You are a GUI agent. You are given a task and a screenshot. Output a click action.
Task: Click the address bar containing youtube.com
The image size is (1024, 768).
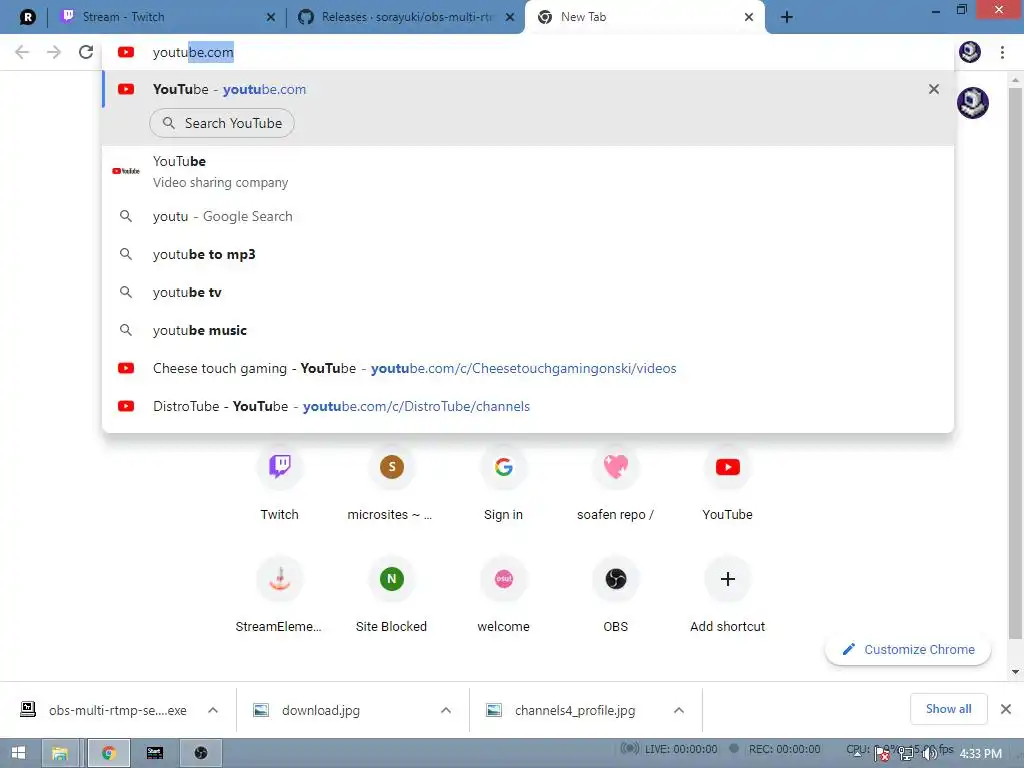pos(528,52)
